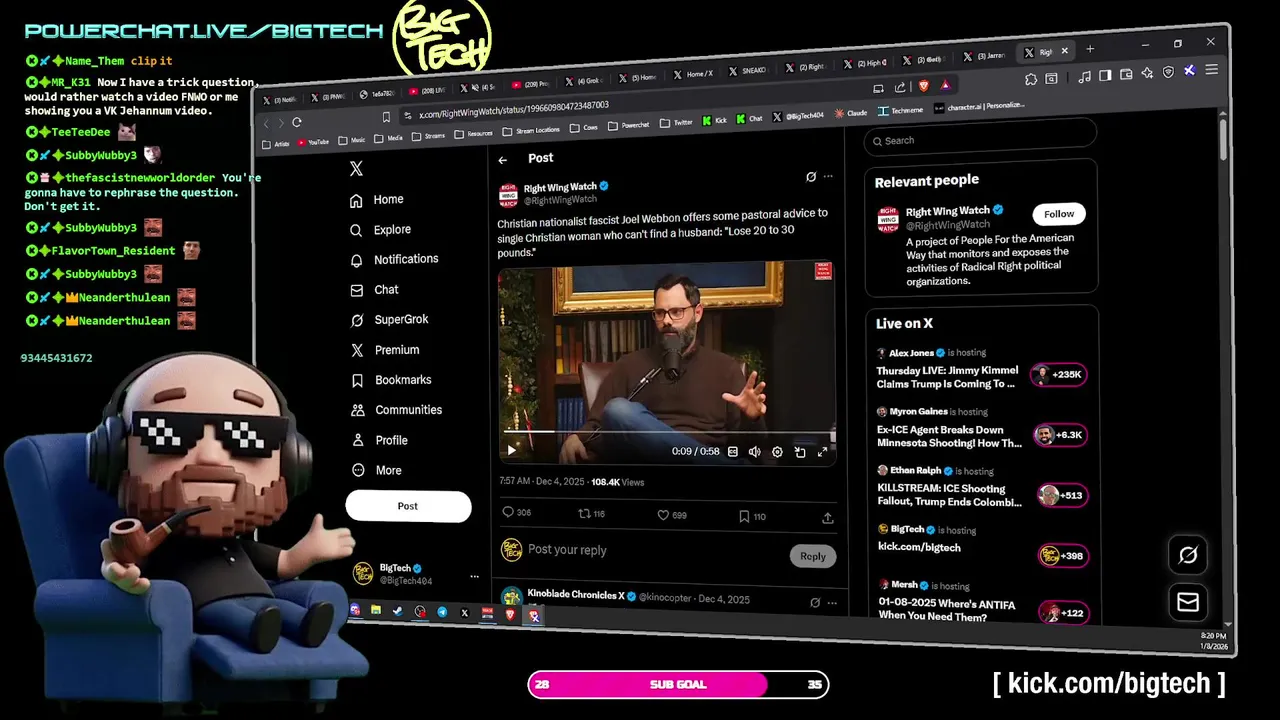
Task: Open the Powerchat bookmark folder
Action: coord(629,125)
